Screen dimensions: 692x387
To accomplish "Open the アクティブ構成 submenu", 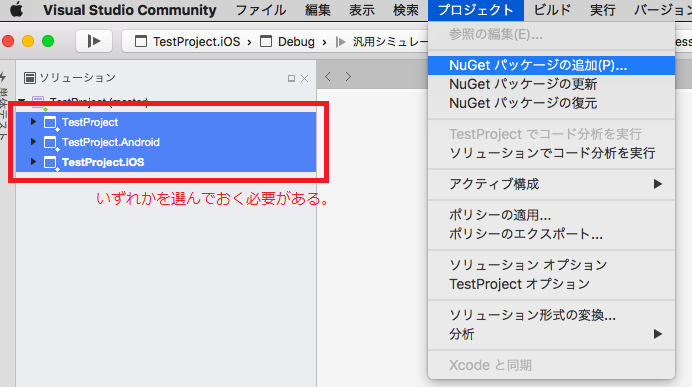I will coord(551,184).
